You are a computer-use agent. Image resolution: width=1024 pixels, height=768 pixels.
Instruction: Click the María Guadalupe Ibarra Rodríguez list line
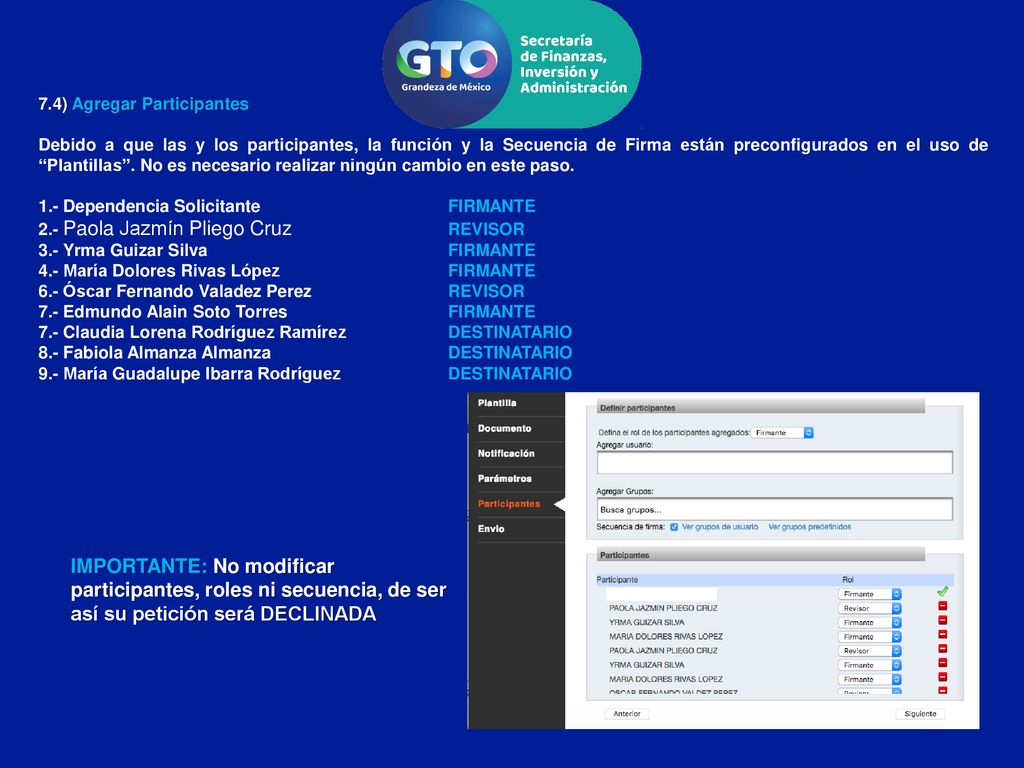pos(189,374)
